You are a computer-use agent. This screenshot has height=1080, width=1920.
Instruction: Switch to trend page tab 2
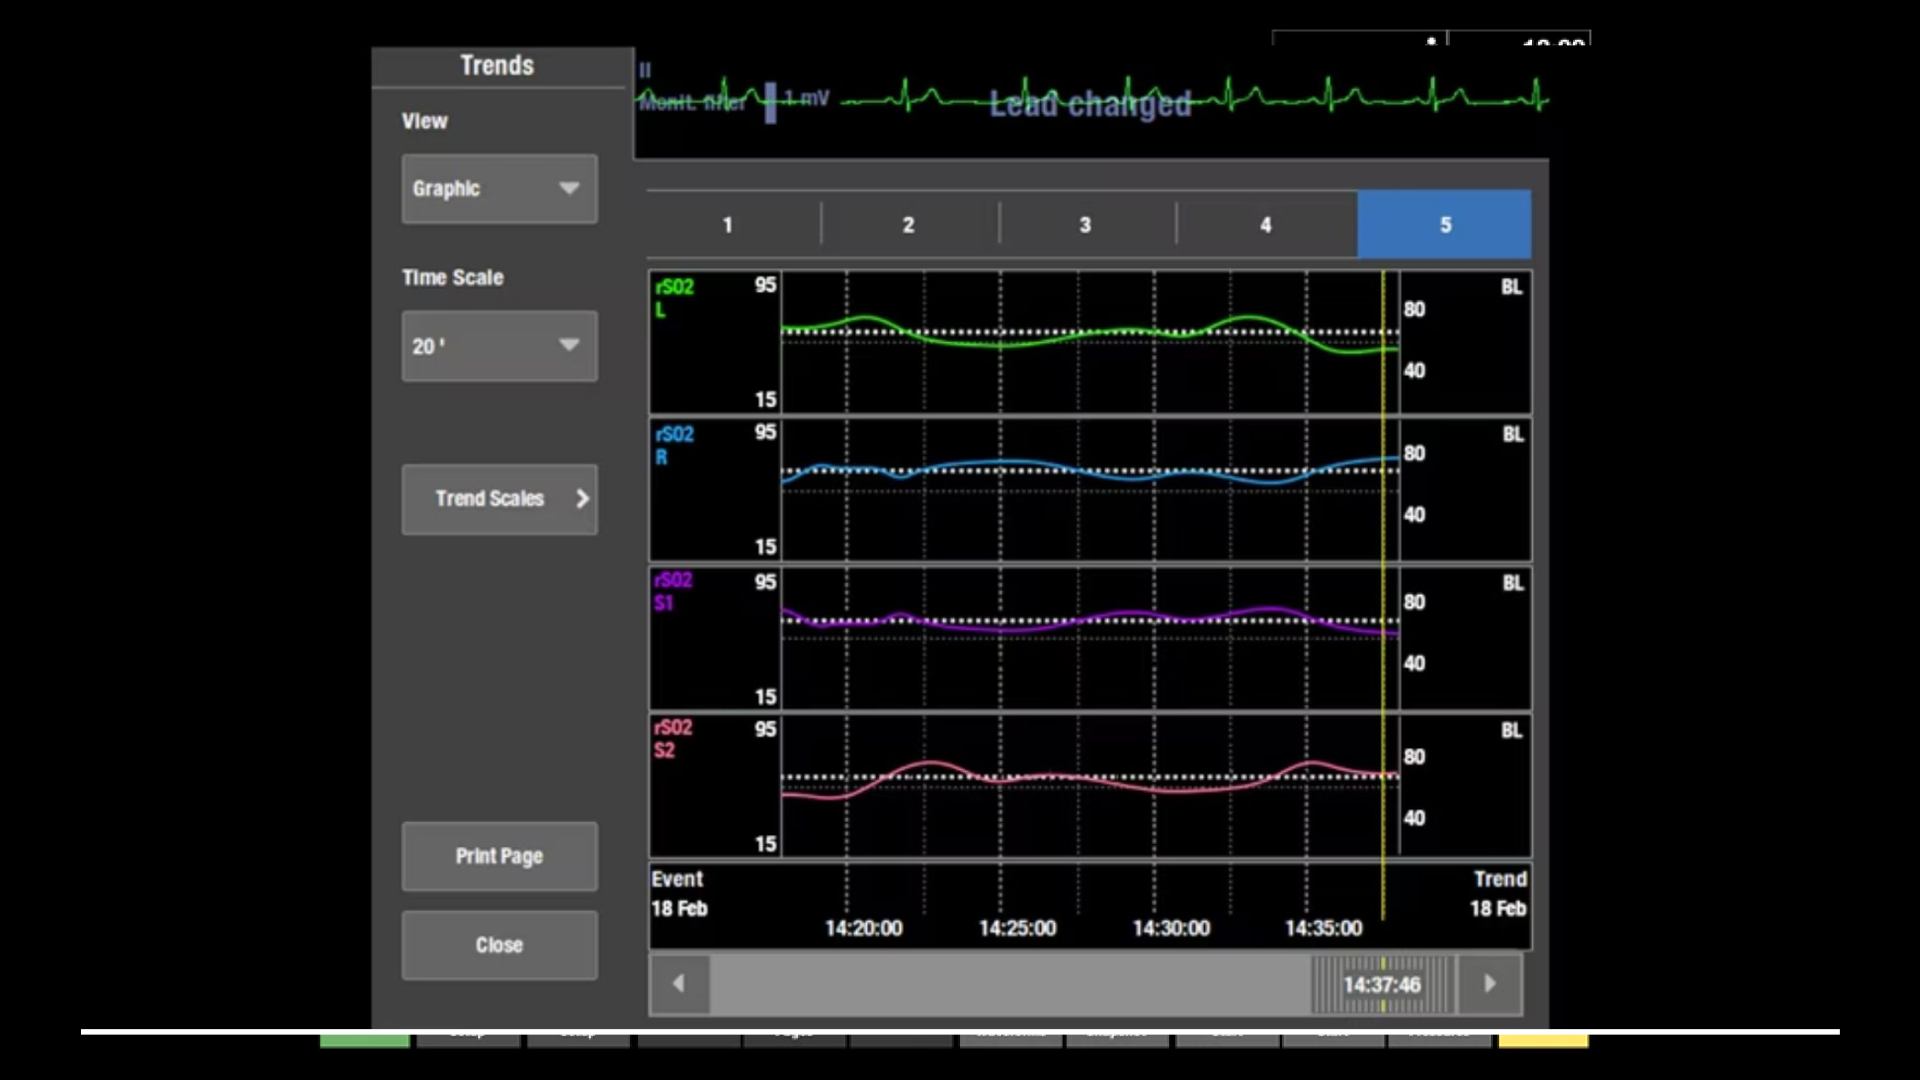coord(909,225)
